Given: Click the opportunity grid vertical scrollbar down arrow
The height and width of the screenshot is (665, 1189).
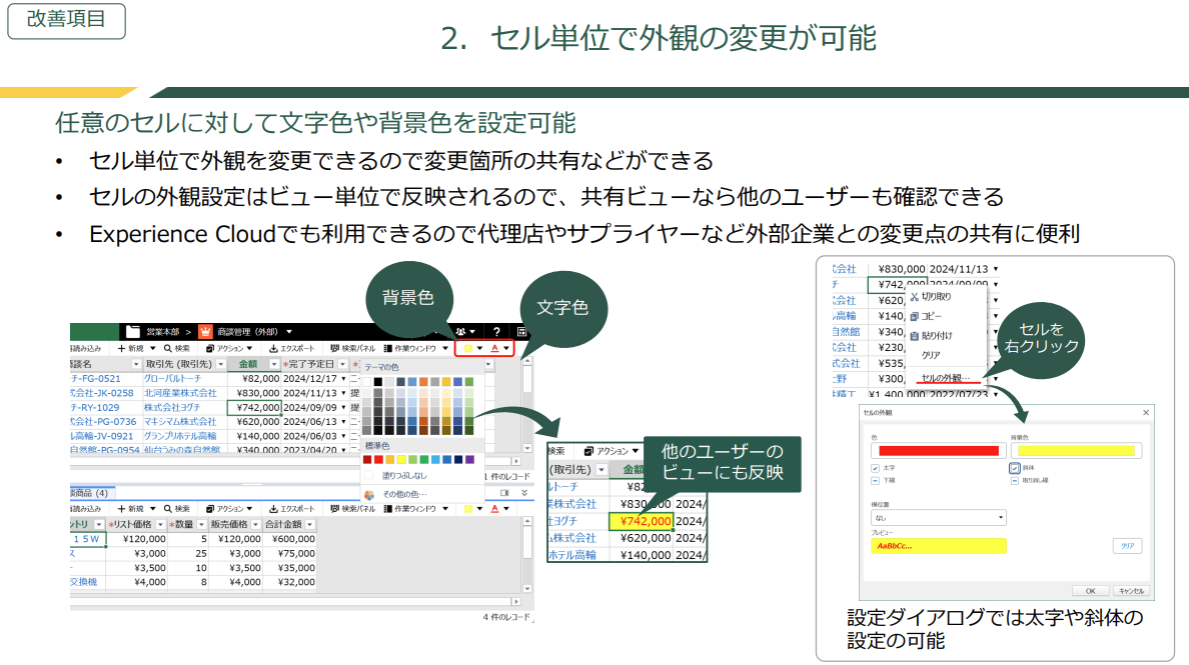Looking at the screenshot, I should 528,448.
